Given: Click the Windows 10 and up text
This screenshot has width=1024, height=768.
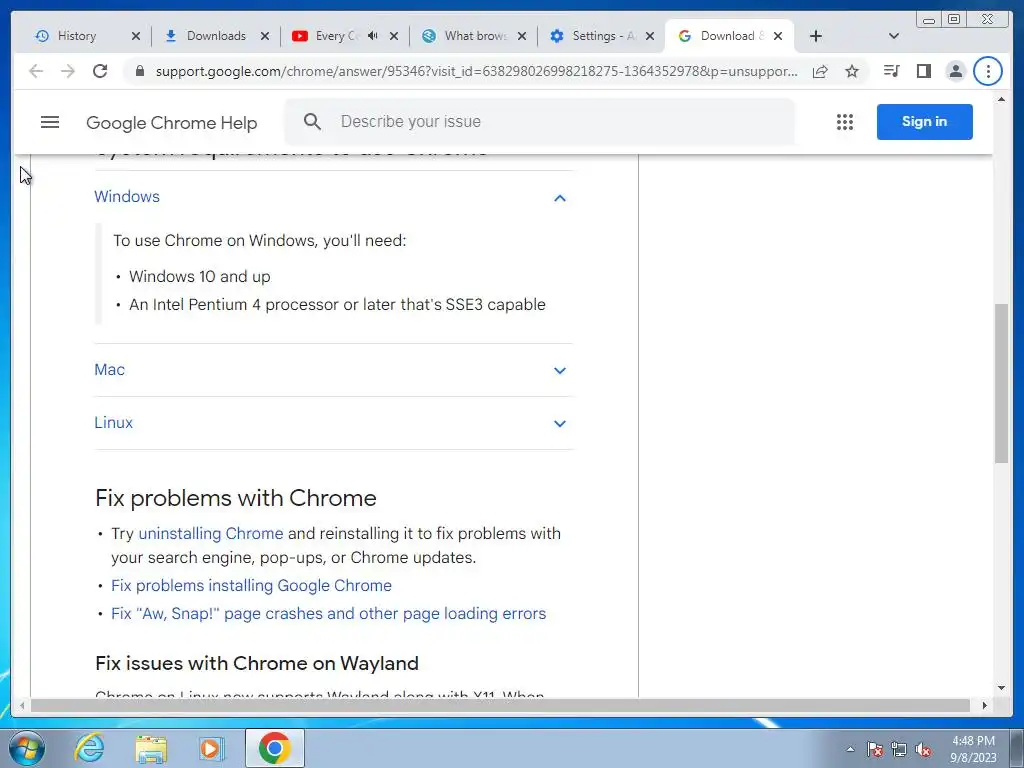Looking at the screenshot, I should (x=200, y=276).
